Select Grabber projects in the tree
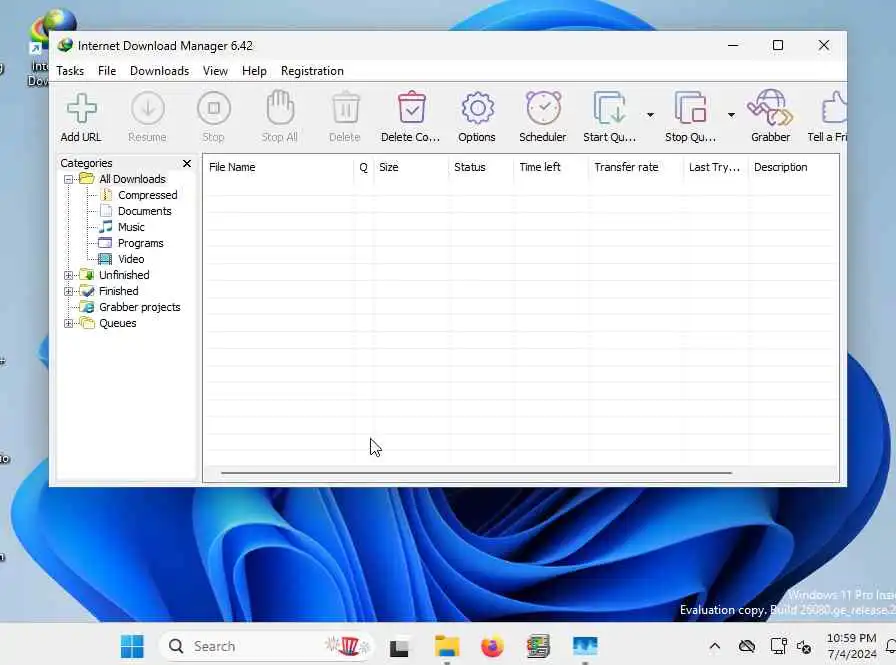This screenshot has height=665, width=896. click(139, 307)
